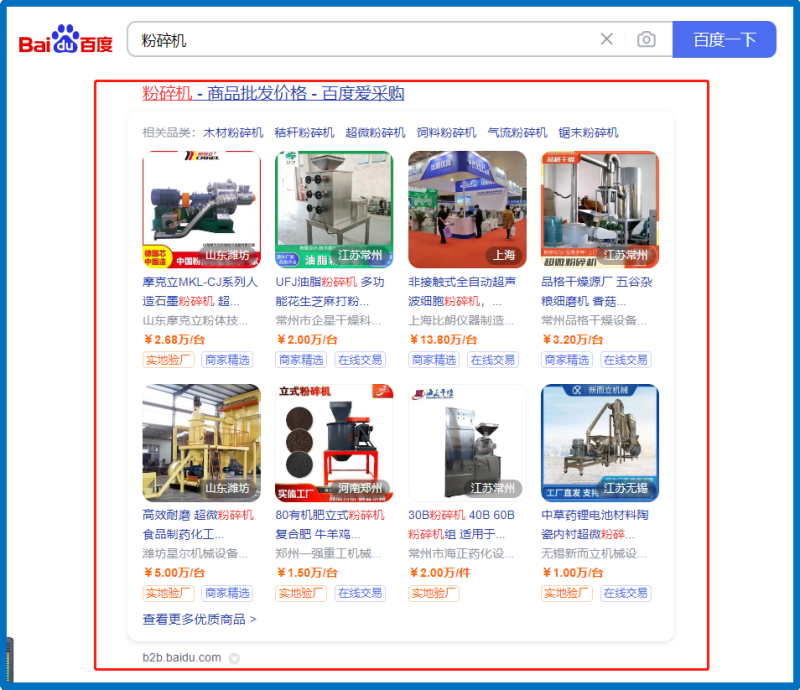Select the 木材粉碎机 related category
The height and width of the screenshot is (690, 800).
pos(233,132)
